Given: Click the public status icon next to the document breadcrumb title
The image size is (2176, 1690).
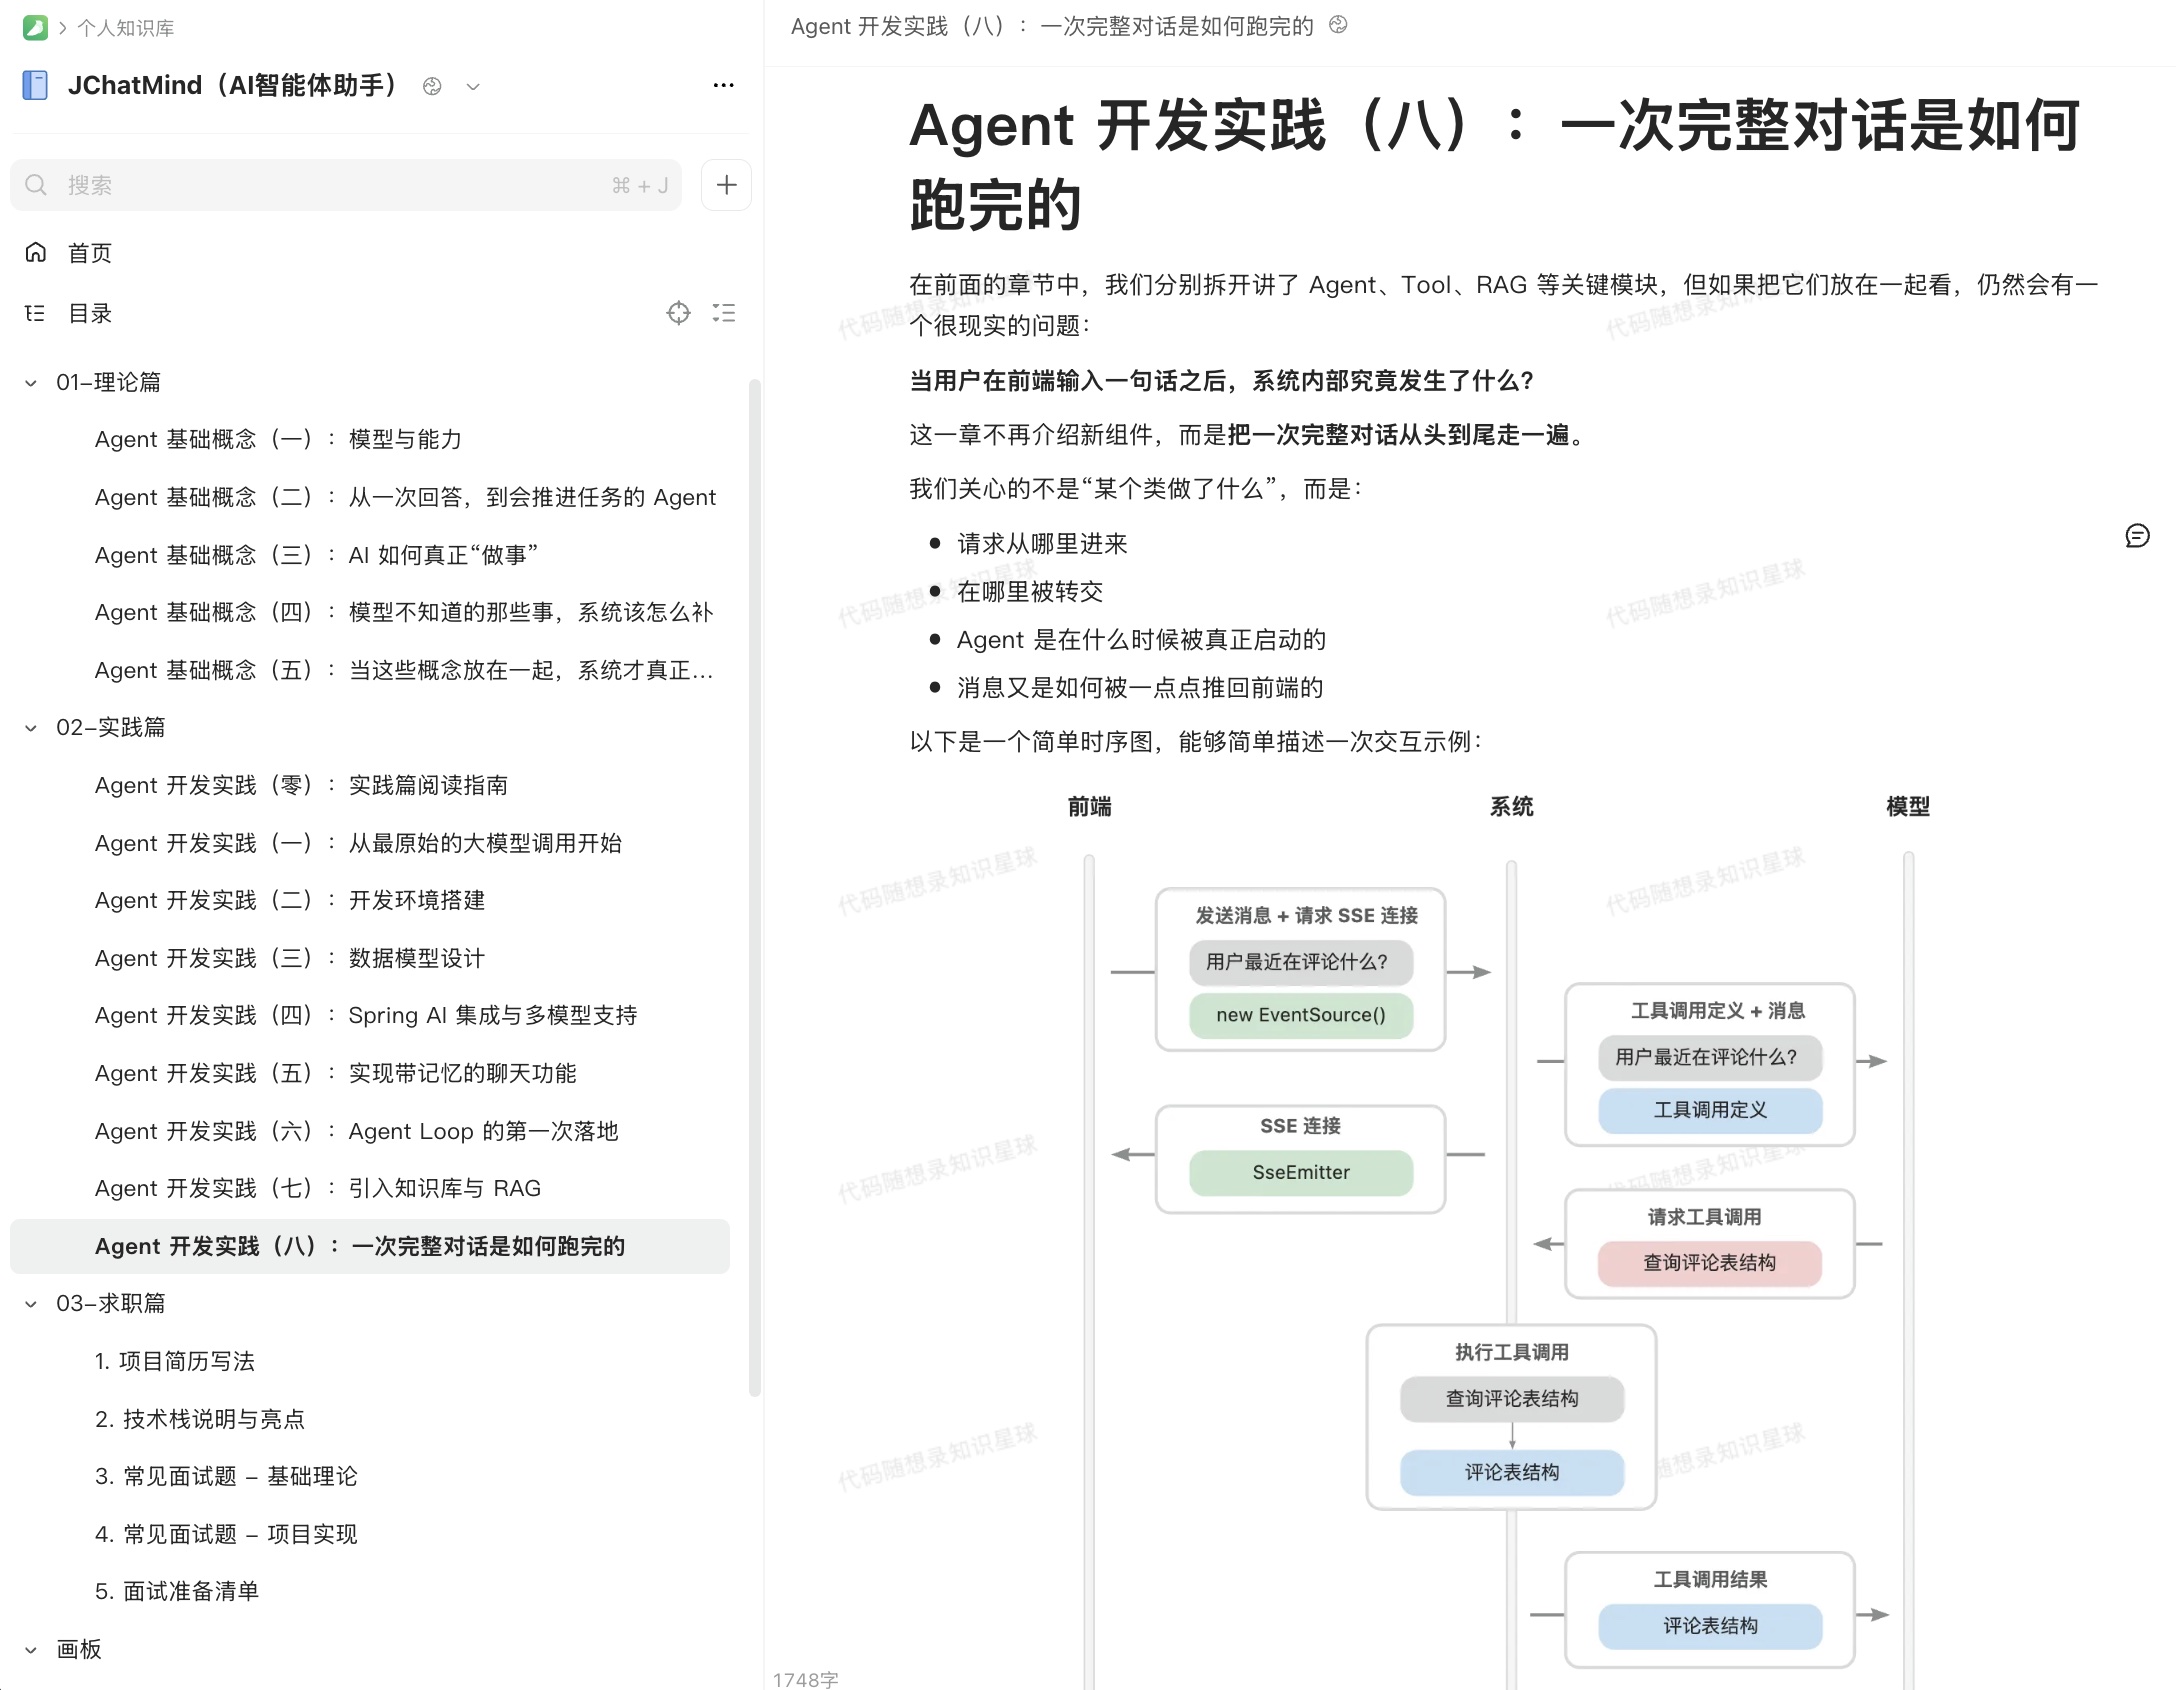Looking at the screenshot, I should pos(1338,25).
